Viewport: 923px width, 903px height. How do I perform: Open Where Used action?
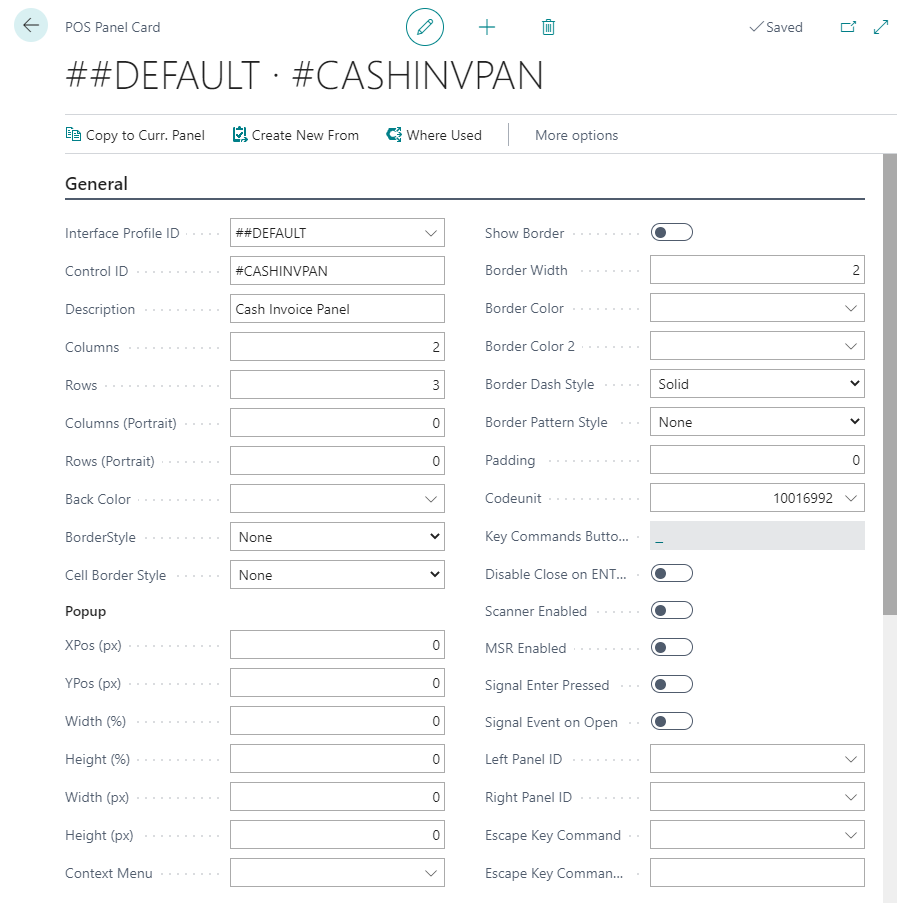434,135
